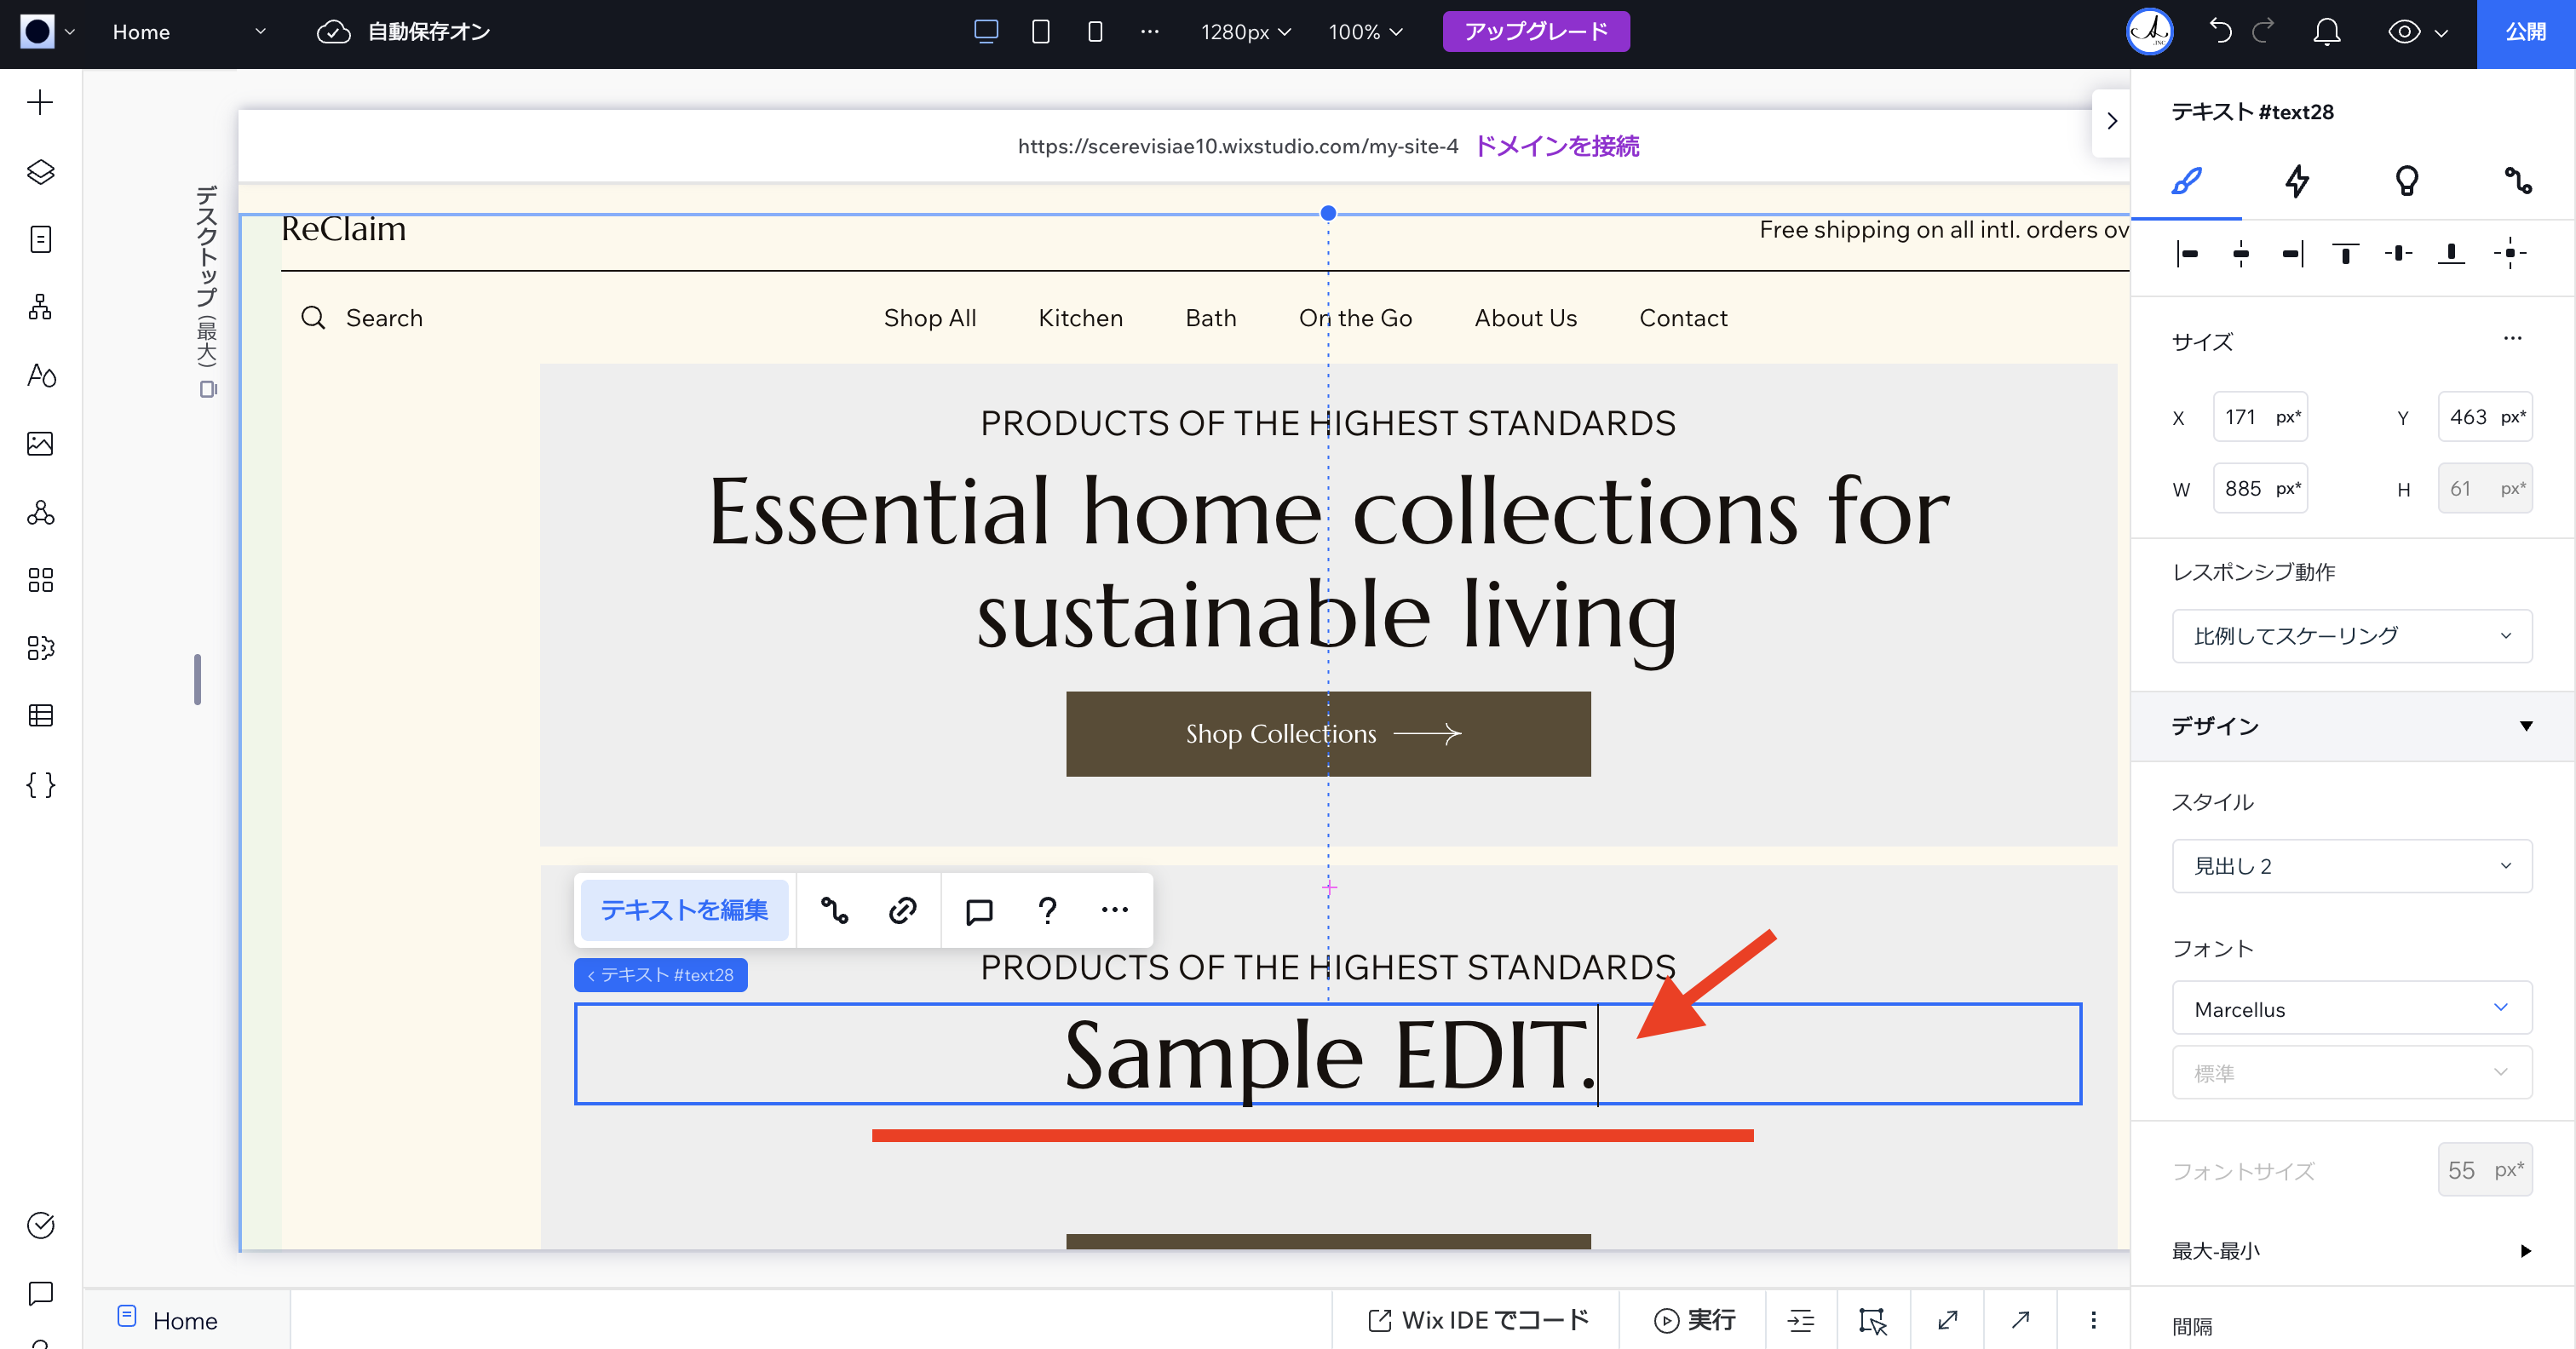Click the comment icon in floating toolbar
The width and height of the screenshot is (2576, 1349).
[x=979, y=910]
